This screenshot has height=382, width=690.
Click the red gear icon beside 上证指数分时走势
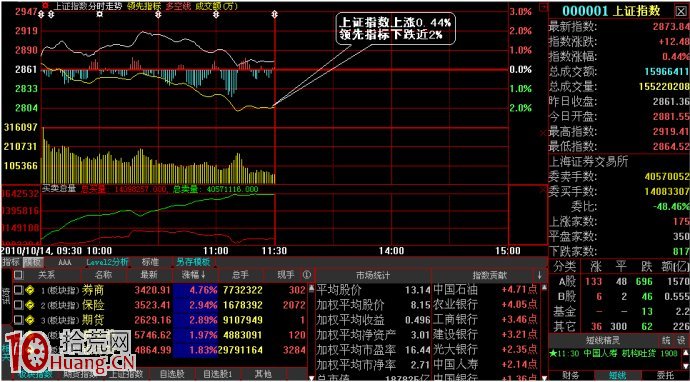click(x=45, y=5)
